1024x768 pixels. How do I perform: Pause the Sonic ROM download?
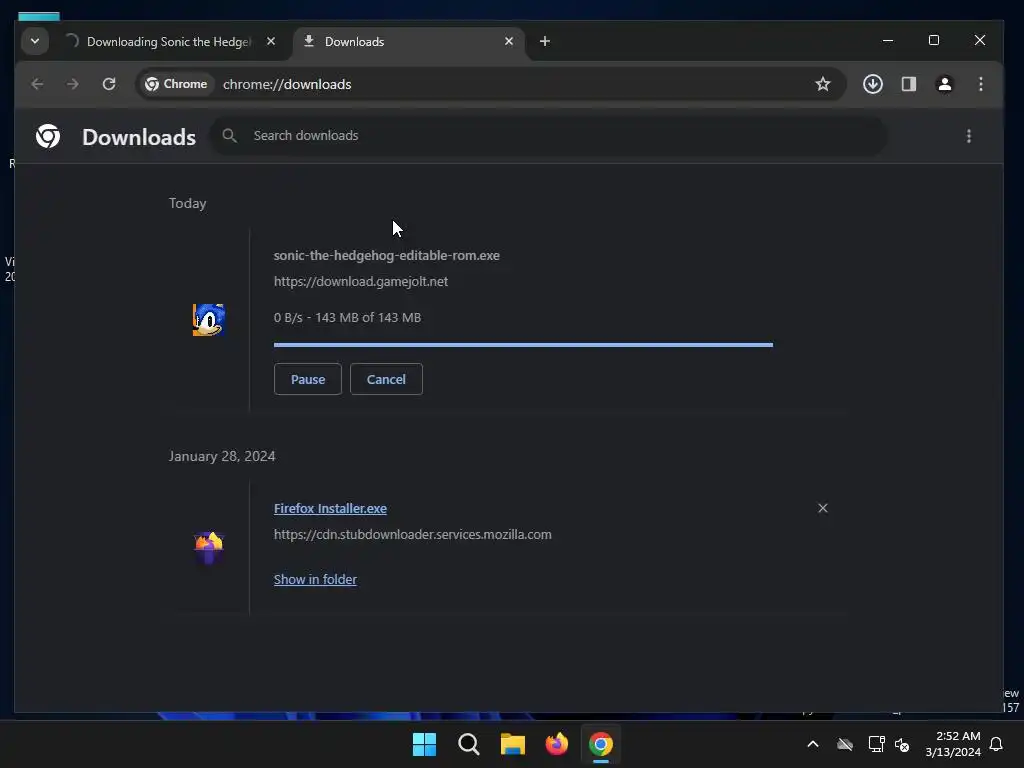coord(308,379)
